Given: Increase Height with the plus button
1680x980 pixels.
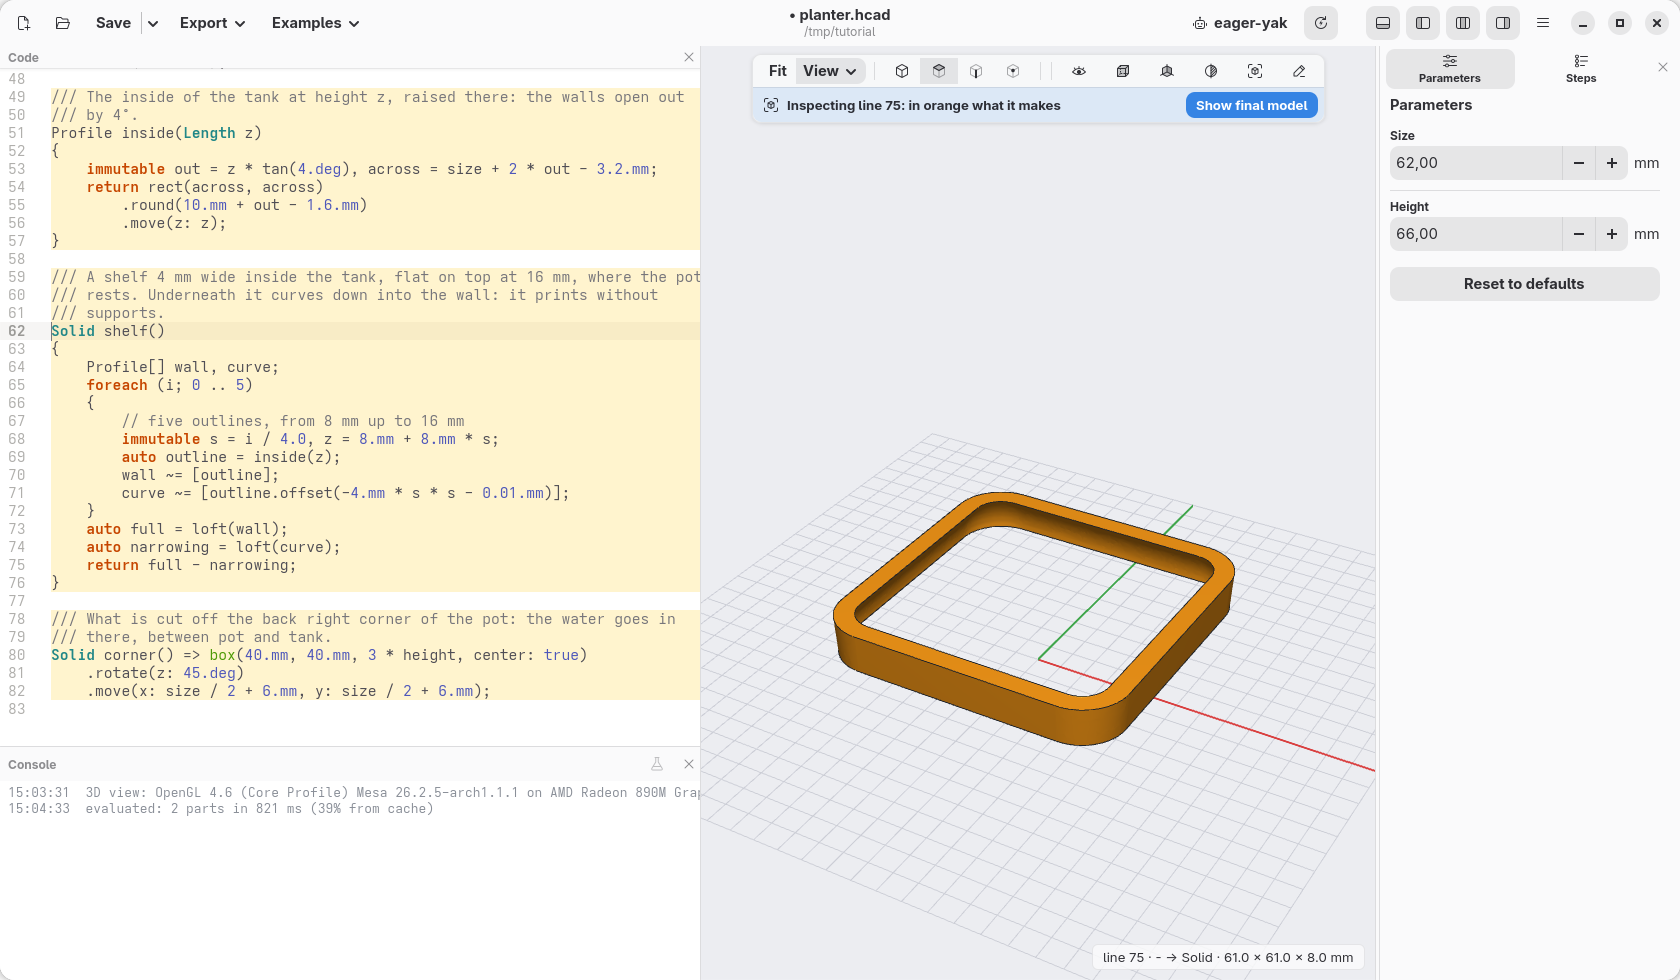Looking at the screenshot, I should (x=1612, y=234).
